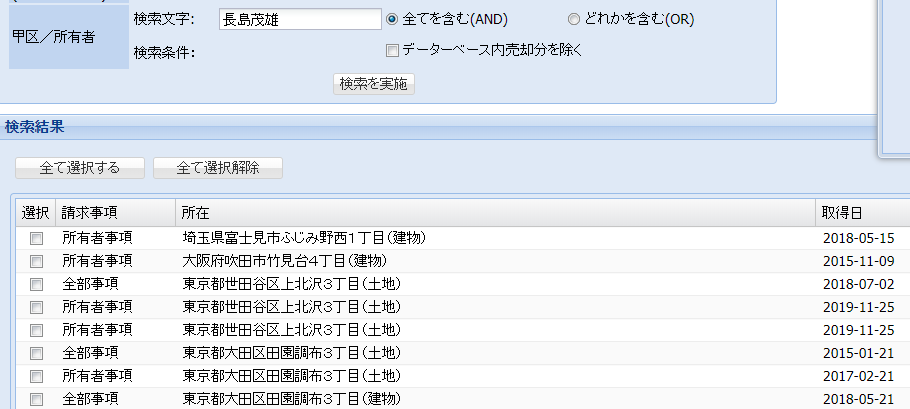This screenshot has width=910, height=409.
Task: Click the 全て選択する button
Action: 80,168
